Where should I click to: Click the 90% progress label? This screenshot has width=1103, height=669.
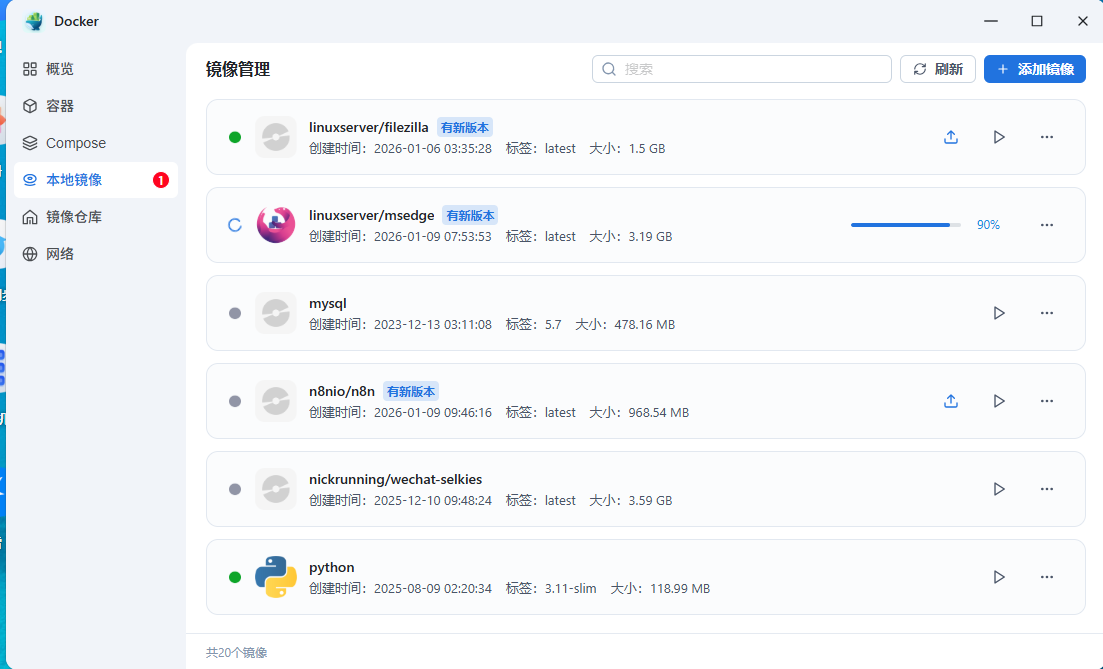(x=988, y=225)
